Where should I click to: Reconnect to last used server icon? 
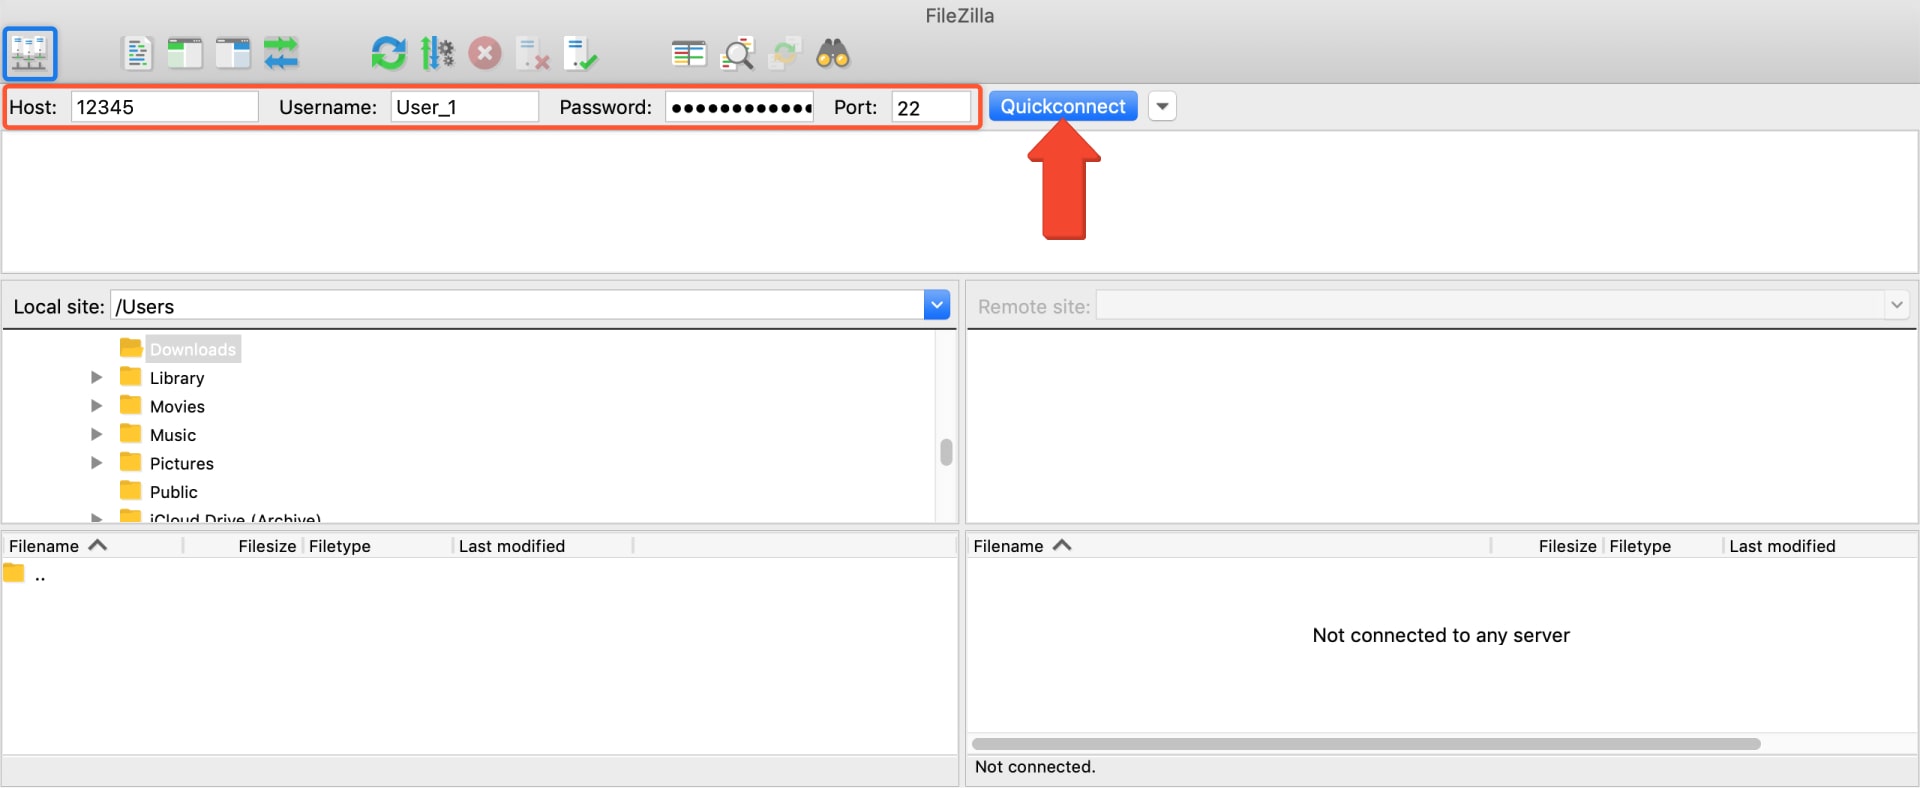[x=581, y=53]
